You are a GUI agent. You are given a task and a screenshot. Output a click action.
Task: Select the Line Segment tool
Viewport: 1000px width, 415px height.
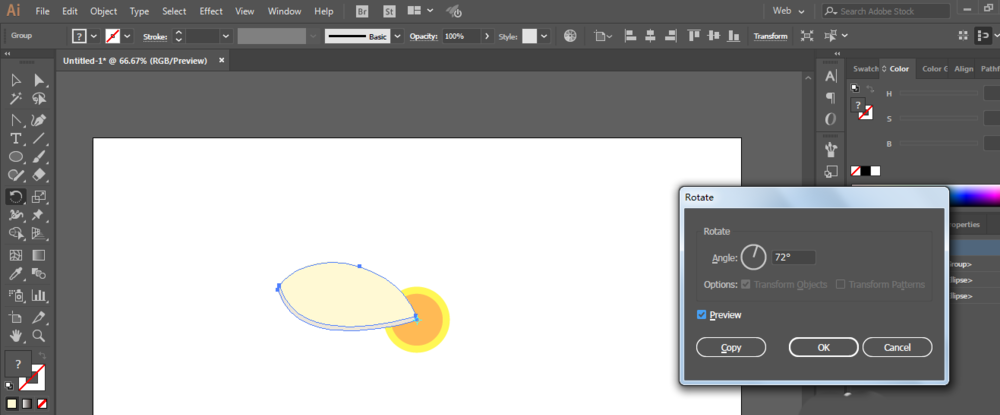[39, 138]
